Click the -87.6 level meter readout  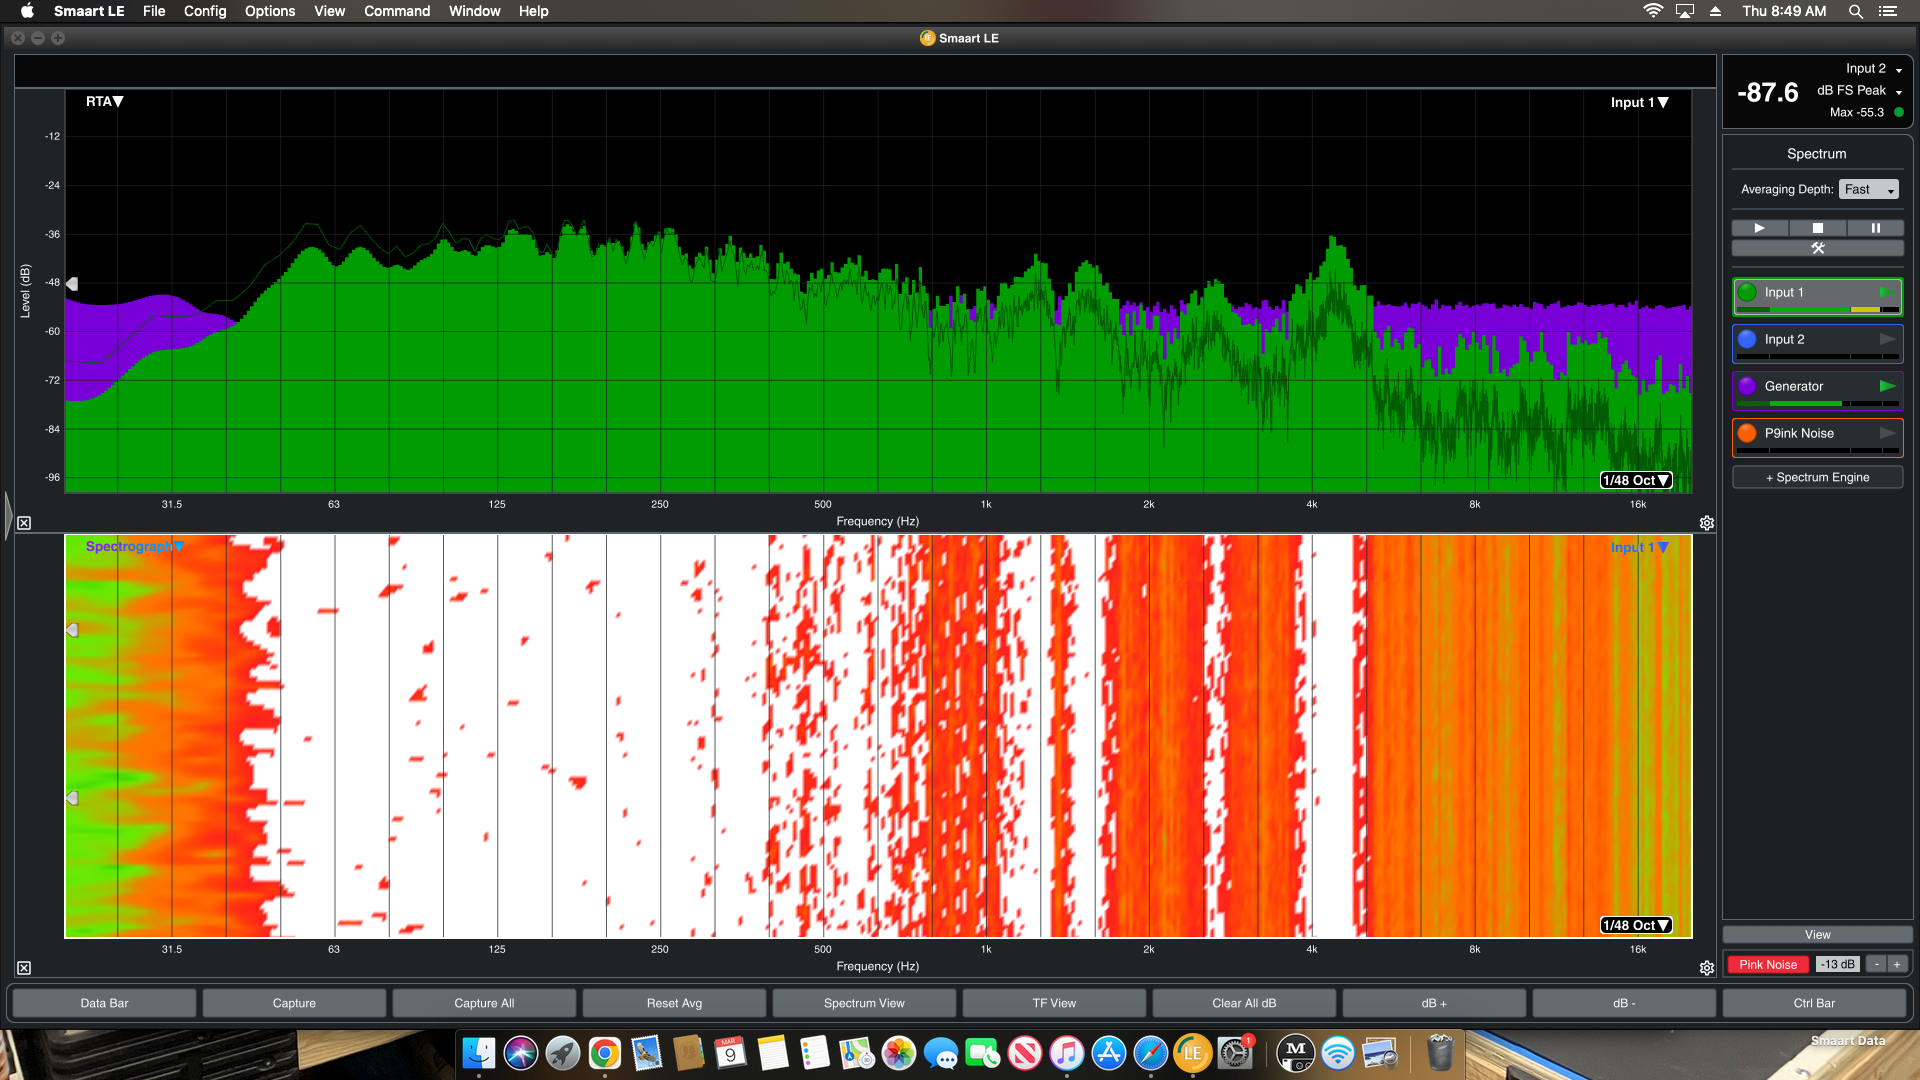pyautogui.click(x=1768, y=93)
